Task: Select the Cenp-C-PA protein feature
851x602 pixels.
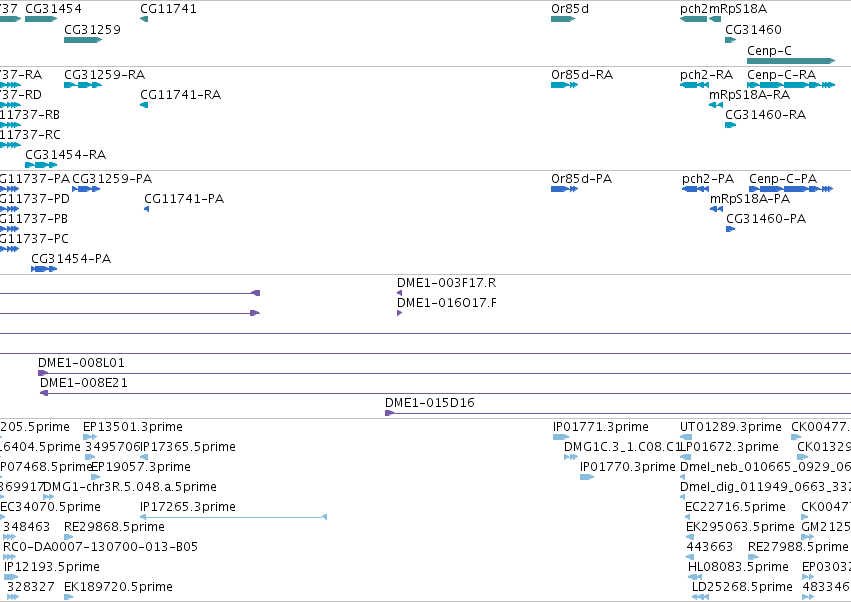Action: [x=791, y=189]
